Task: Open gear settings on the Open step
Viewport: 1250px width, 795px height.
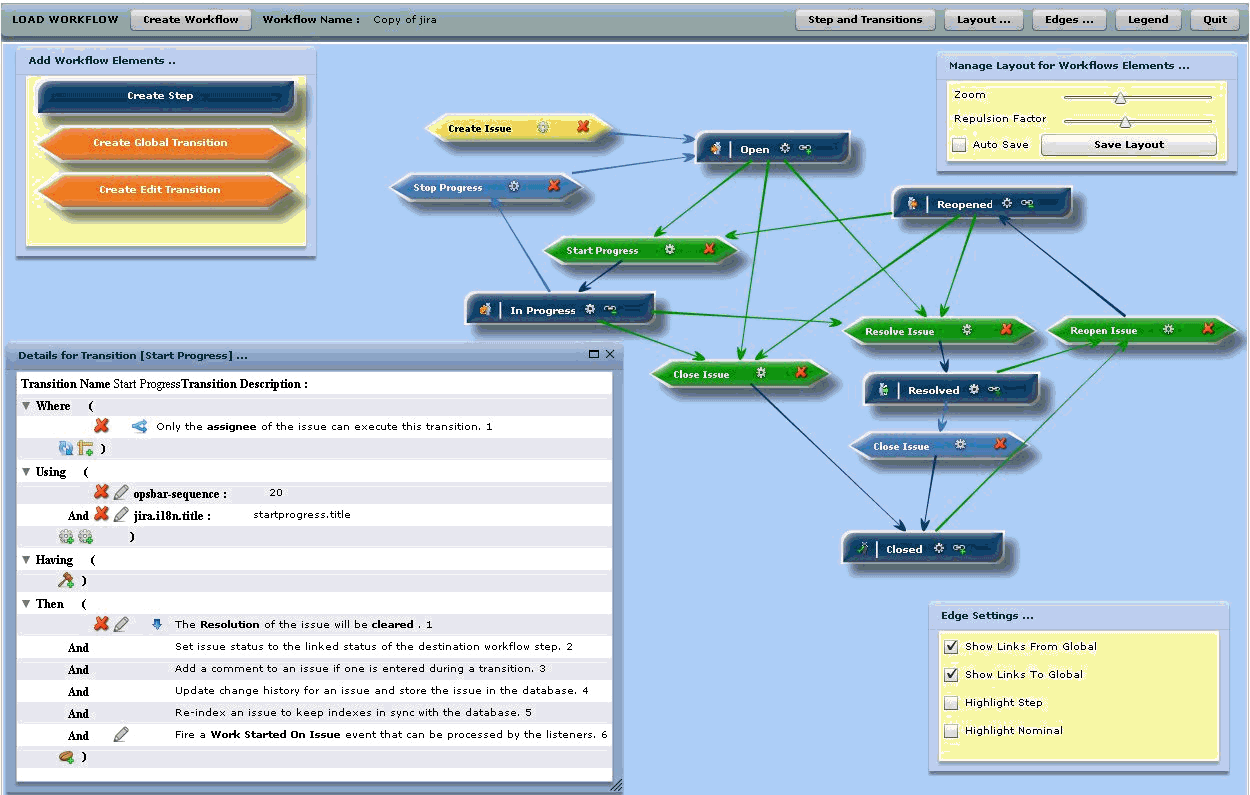Action: click(x=785, y=149)
